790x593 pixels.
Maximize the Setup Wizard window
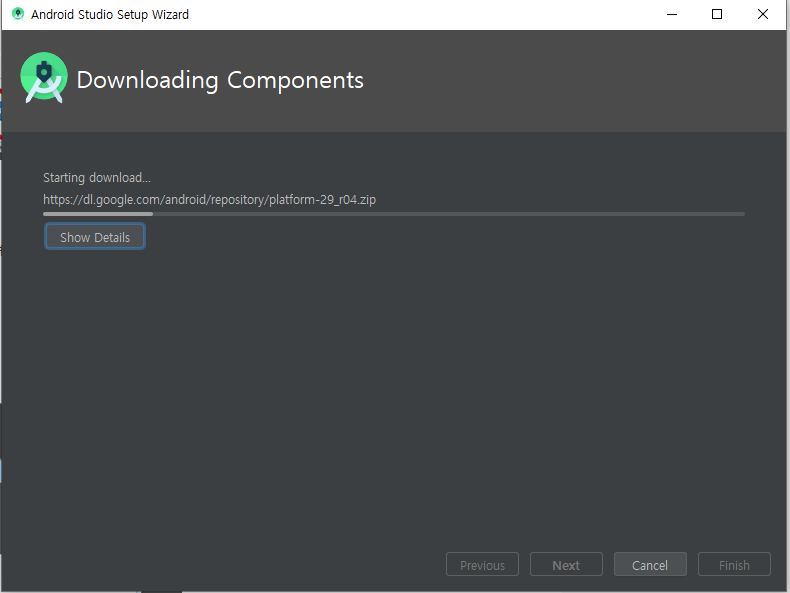(717, 14)
